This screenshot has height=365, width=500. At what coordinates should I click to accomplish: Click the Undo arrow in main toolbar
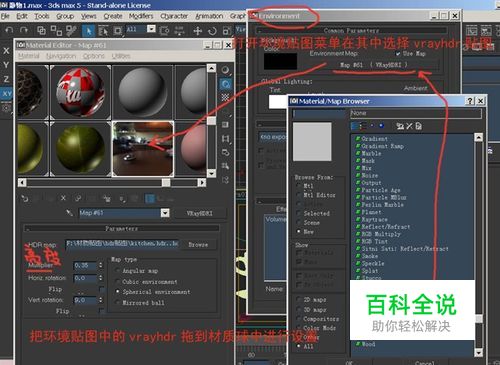point(9,31)
